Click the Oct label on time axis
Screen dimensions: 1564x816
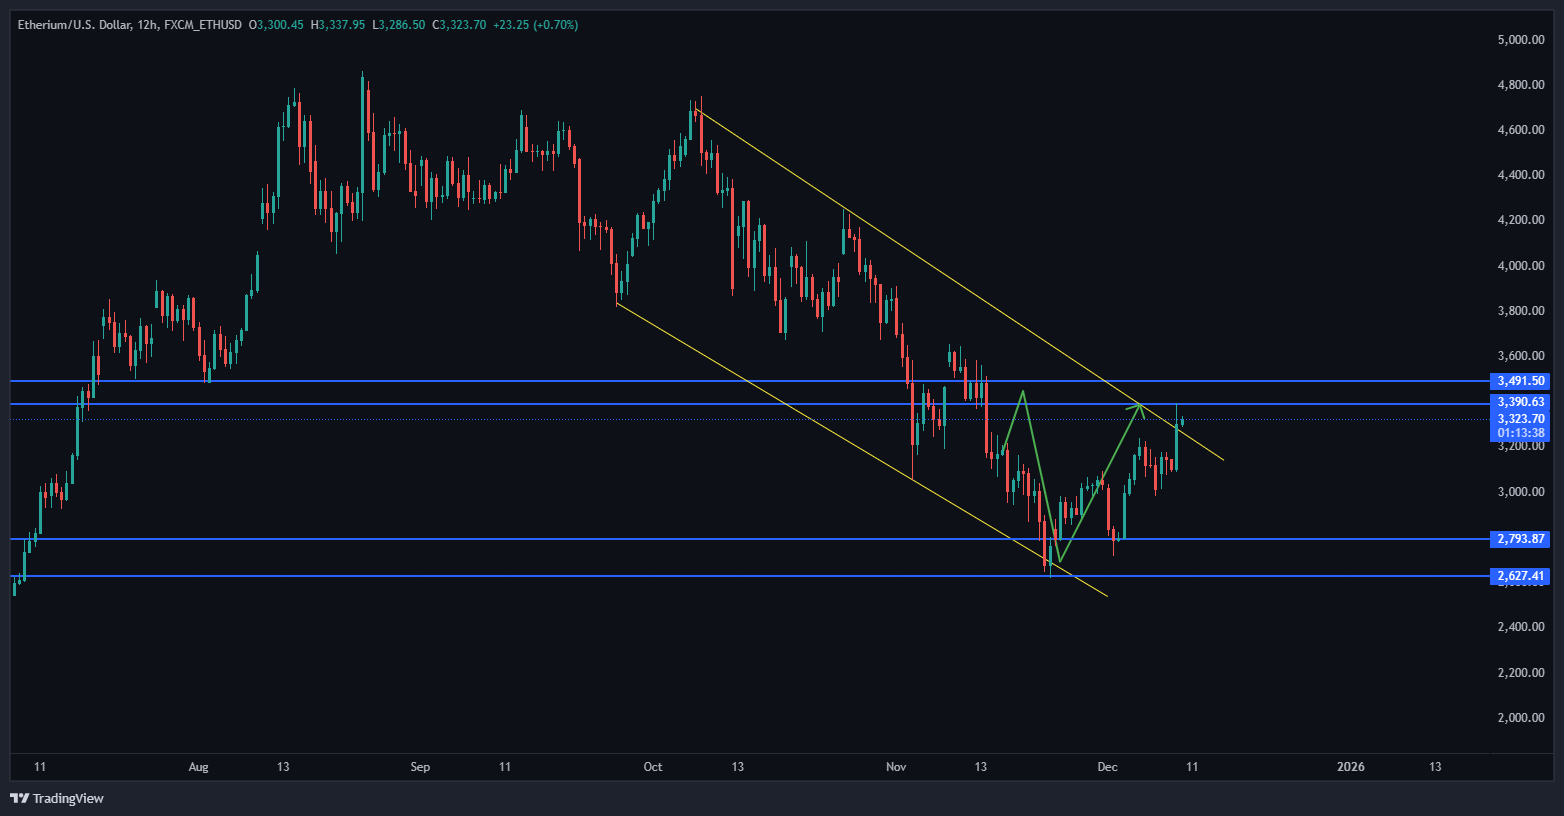pos(653,767)
